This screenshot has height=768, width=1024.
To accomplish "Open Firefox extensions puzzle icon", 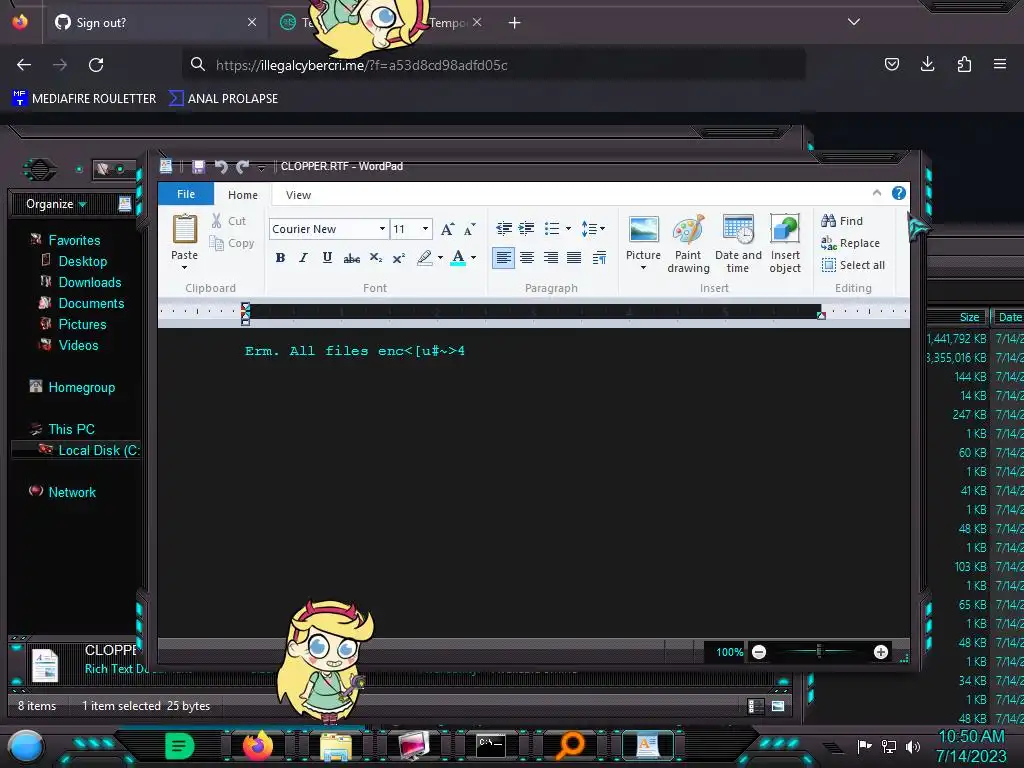I will [x=964, y=64].
